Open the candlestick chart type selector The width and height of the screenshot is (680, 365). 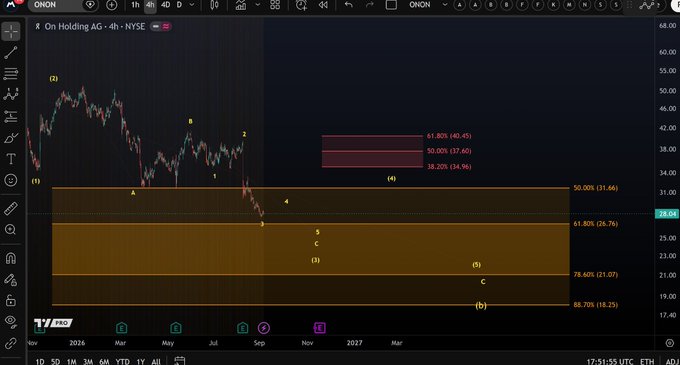tap(214, 5)
